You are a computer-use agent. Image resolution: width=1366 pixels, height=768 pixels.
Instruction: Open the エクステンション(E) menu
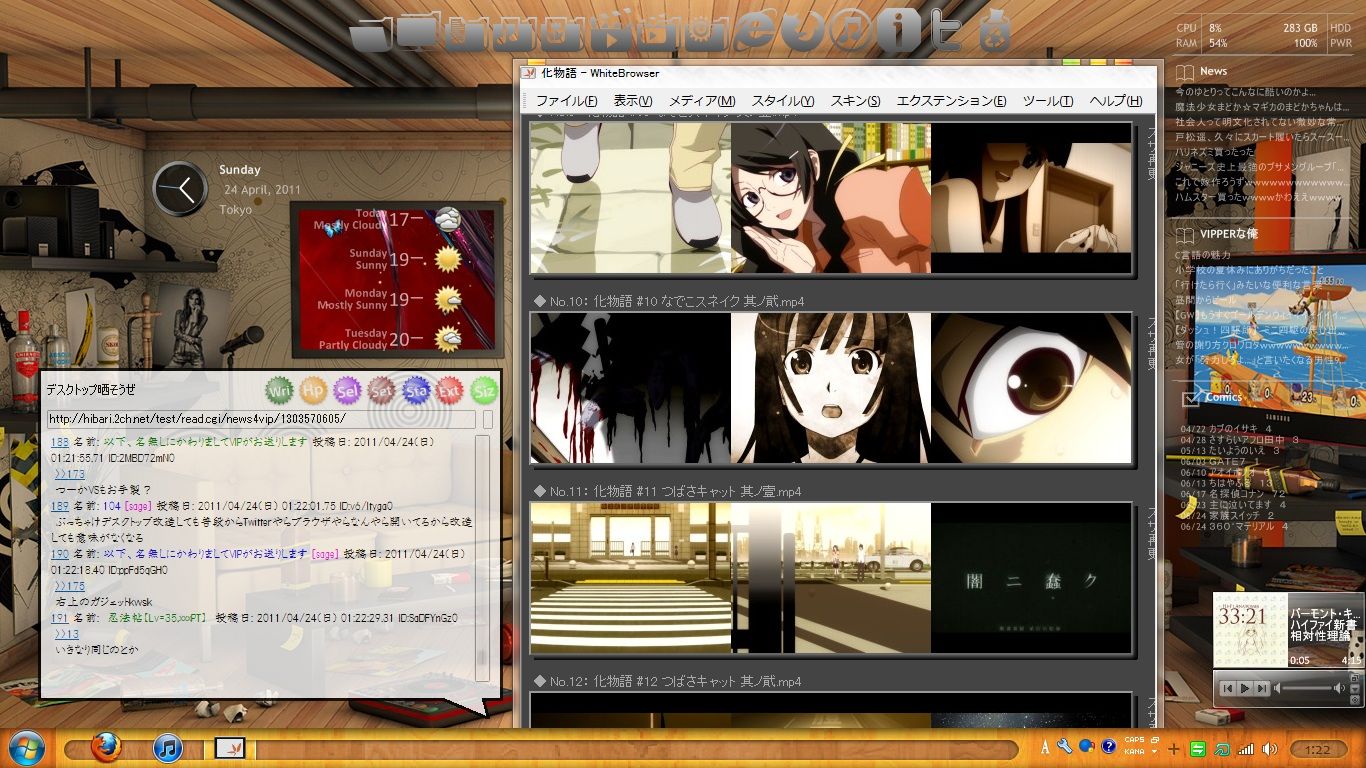pos(951,101)
